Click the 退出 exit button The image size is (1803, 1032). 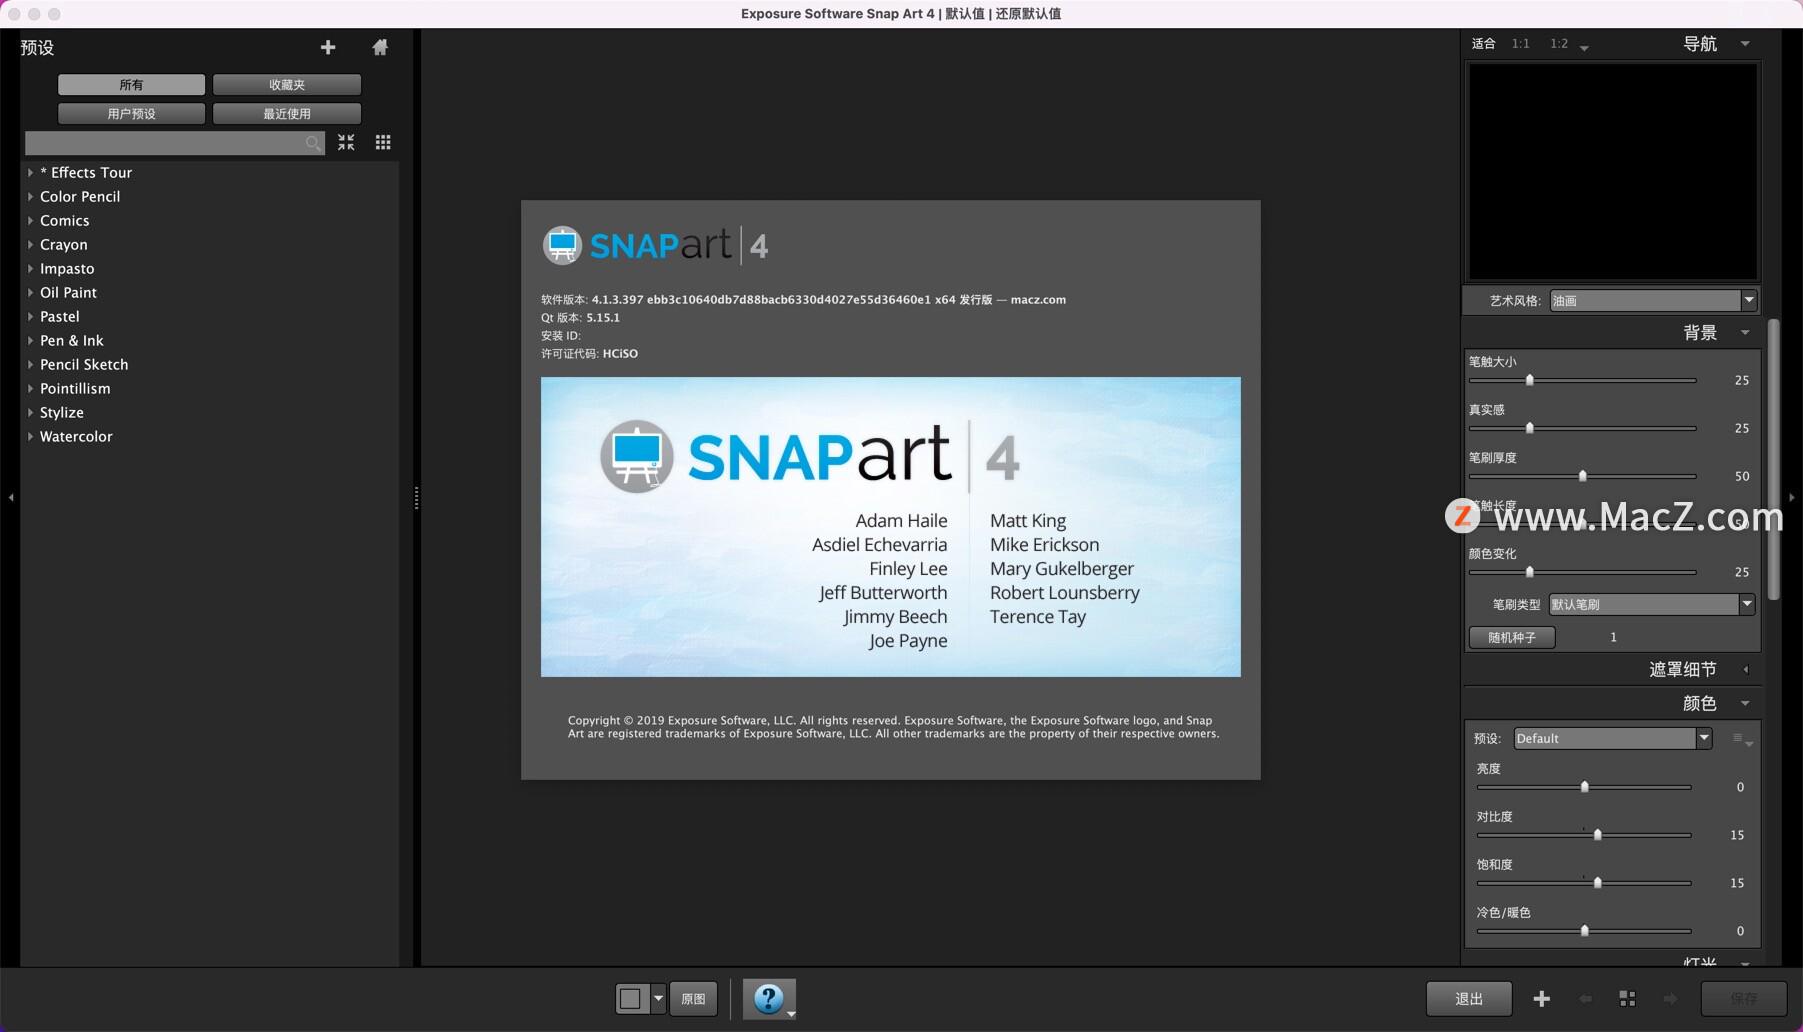1469,998
